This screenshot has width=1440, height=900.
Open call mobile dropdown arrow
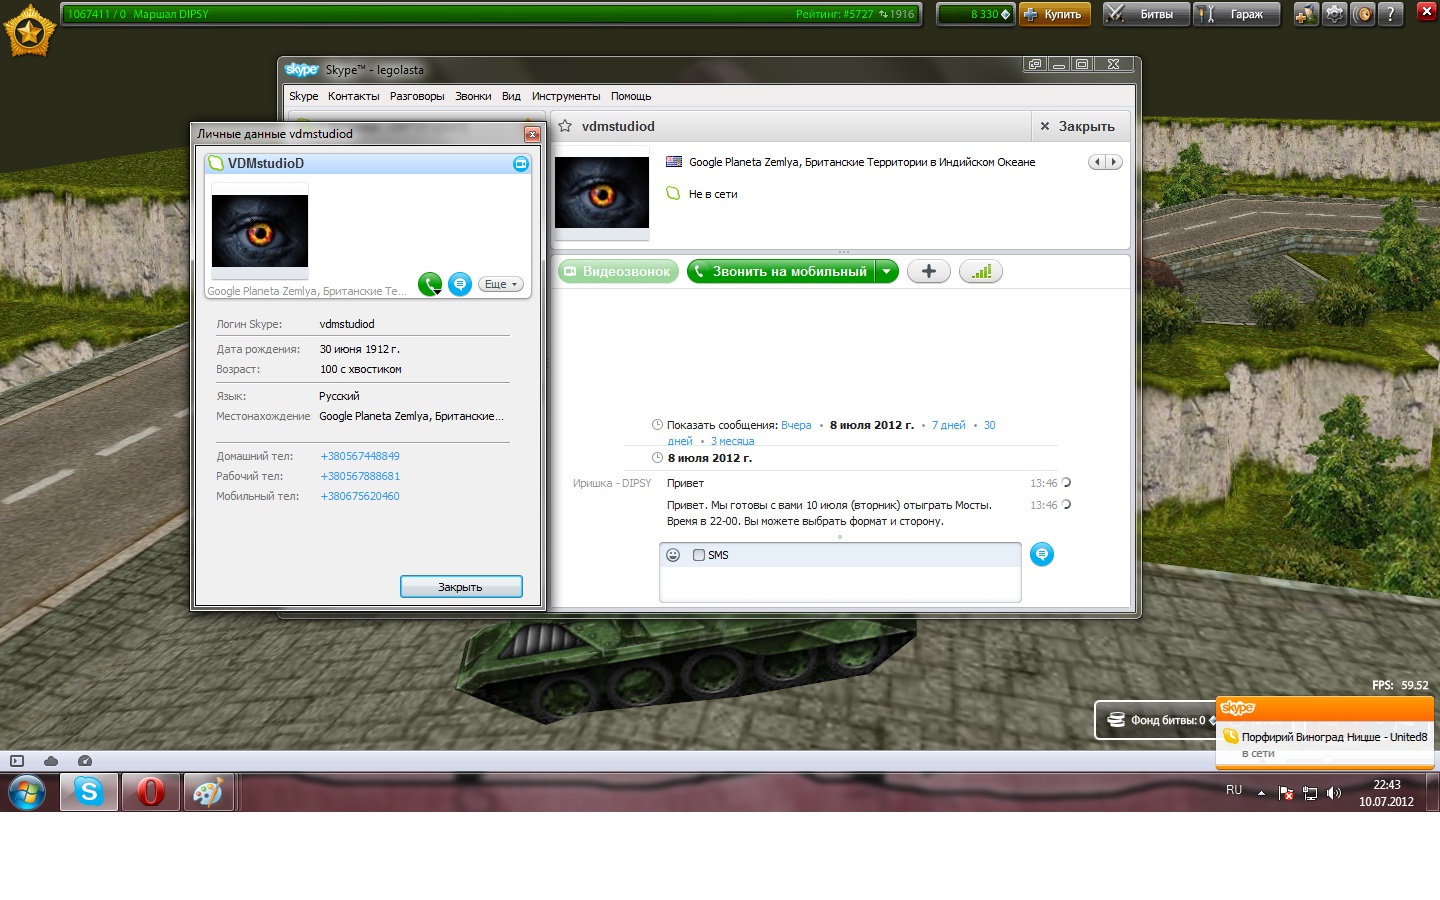(887, 271)
